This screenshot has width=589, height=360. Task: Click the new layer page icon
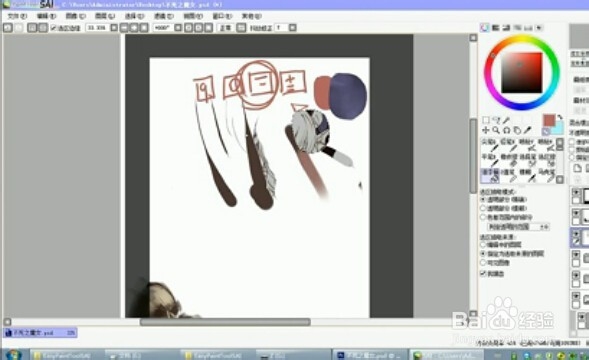click(x=578, y=168)
